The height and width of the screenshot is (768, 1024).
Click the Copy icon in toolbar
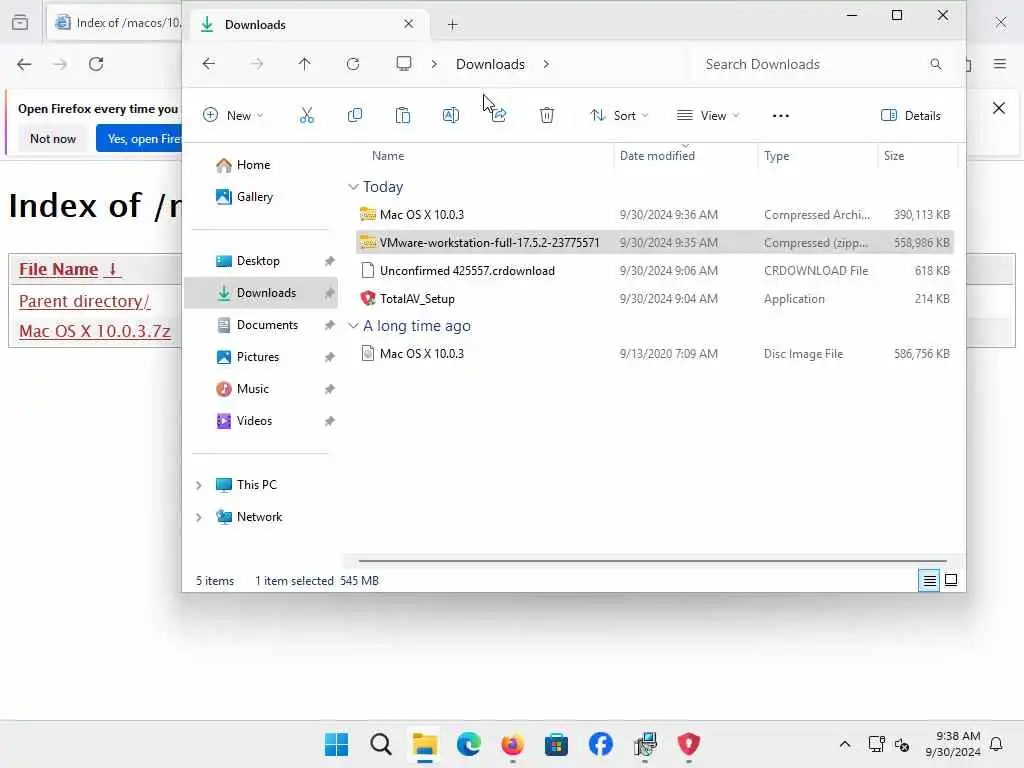[x=355, y=116]
